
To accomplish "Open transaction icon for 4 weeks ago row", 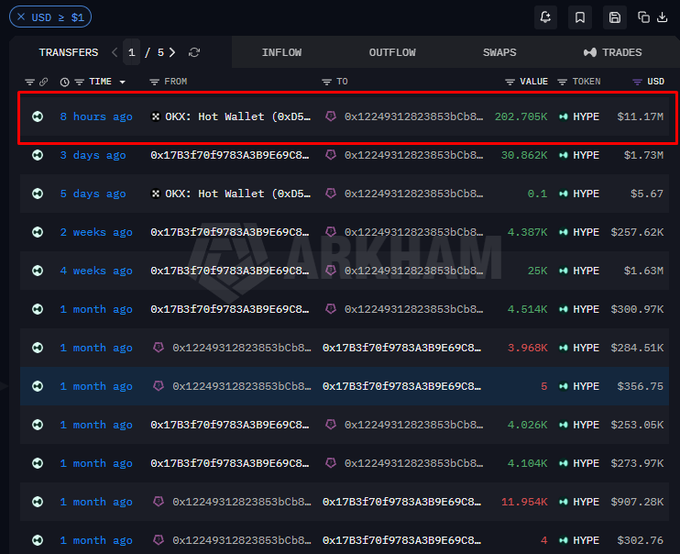I will pyautogui.click(x=38, y=271).
